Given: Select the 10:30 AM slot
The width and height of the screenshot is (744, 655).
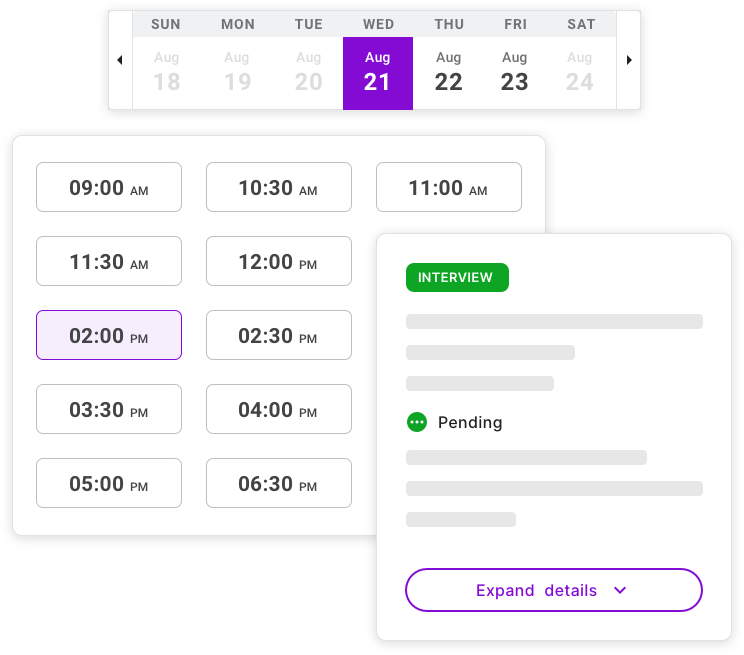Looking at the screenshot, I should click(x=279, y=187).
